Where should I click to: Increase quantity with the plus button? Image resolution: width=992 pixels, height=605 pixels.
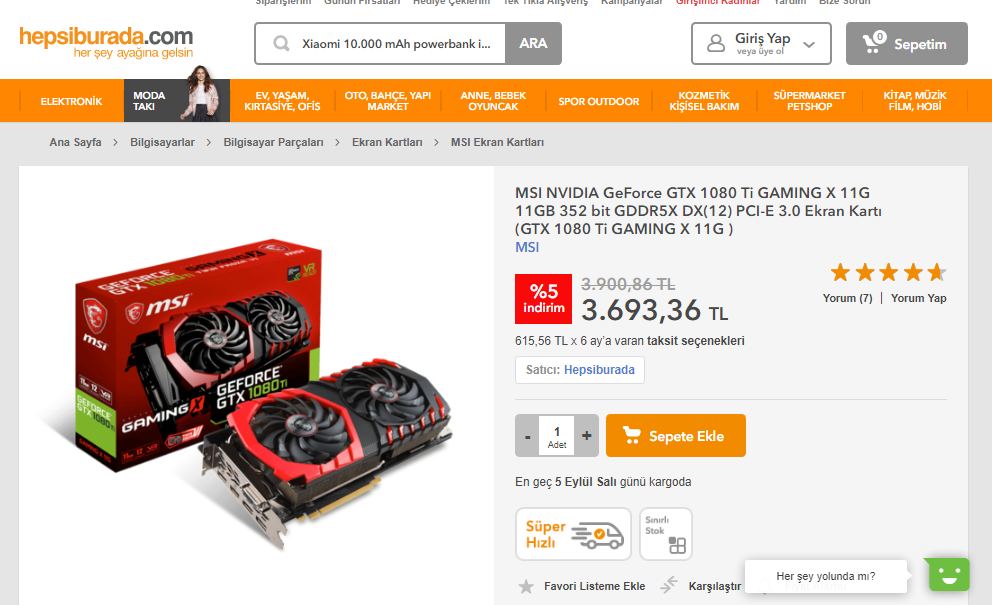coord(586,436)
